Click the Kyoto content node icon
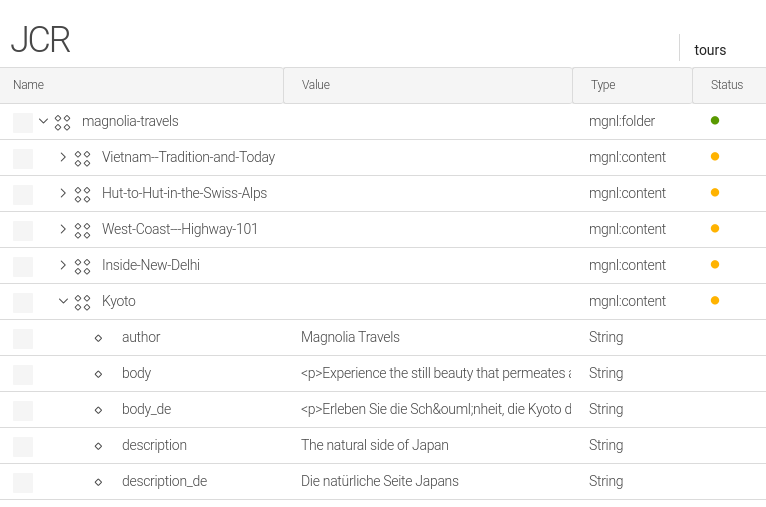The width and height of the screenshot is (766, 507). pos(83,302)
